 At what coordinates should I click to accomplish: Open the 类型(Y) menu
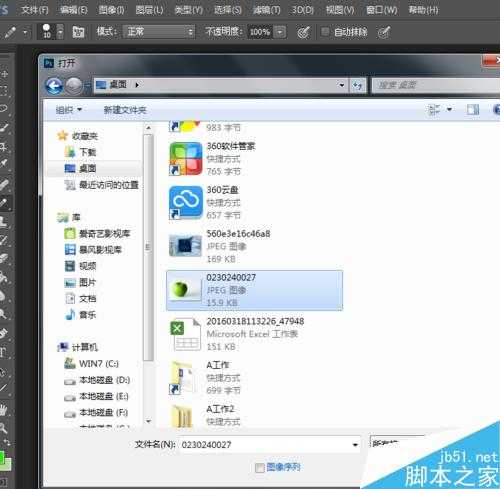click(x=189, y=10)
